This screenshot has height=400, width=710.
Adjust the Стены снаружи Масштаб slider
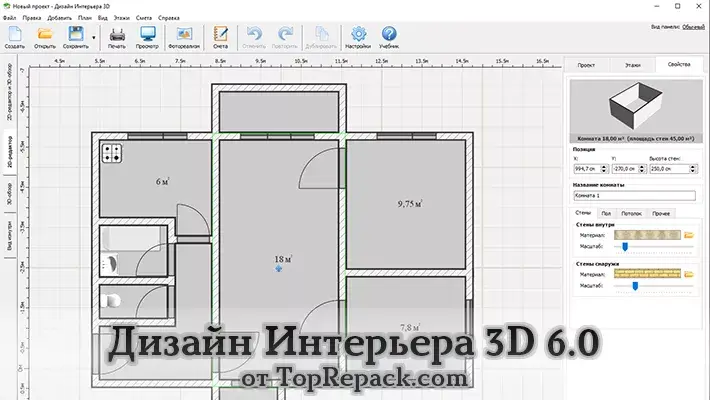(x=635, y=286)
